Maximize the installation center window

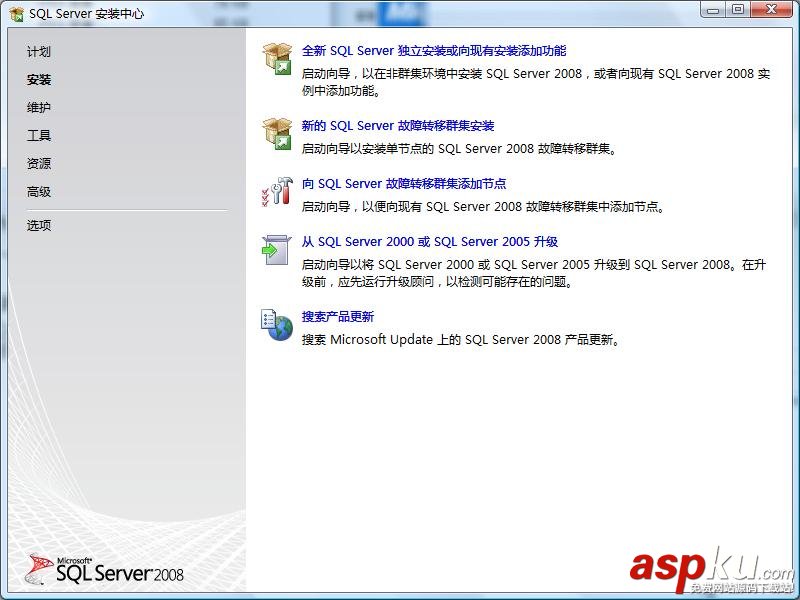point(738,10)
